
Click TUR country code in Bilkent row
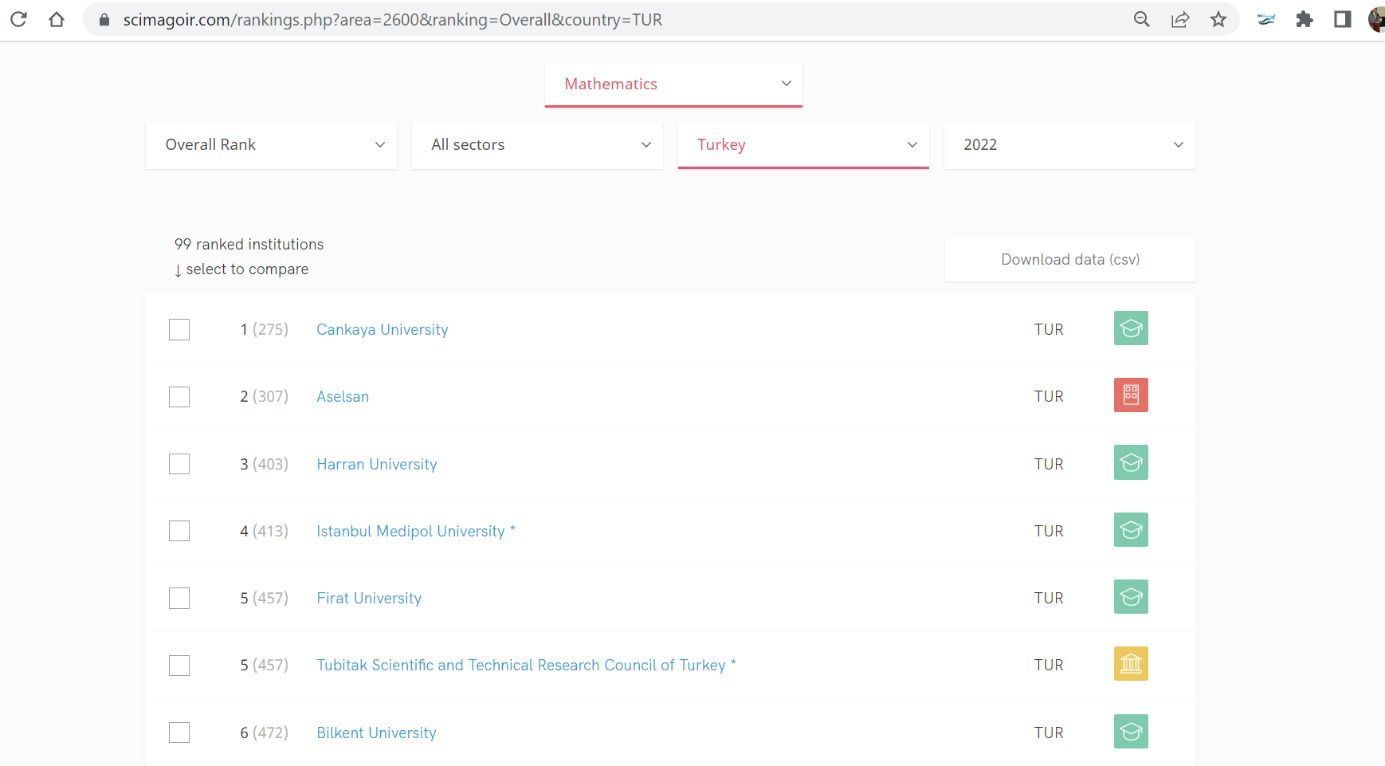tap(1049, 733)
